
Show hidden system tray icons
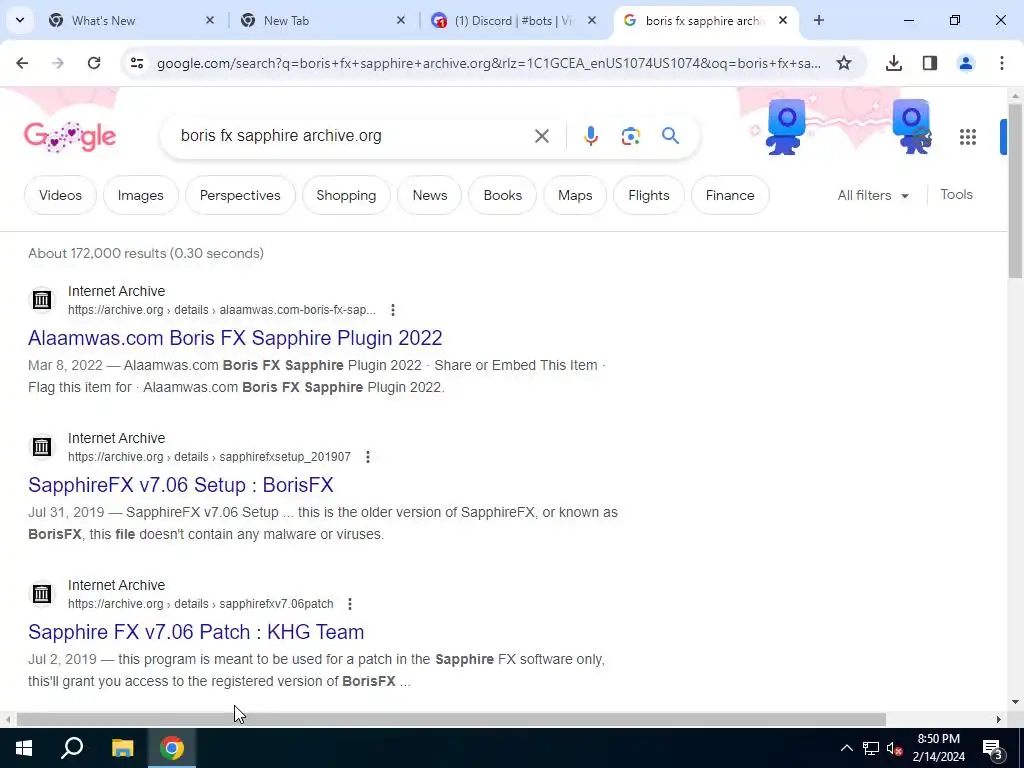pyautogui.click(x=846, y=748)
